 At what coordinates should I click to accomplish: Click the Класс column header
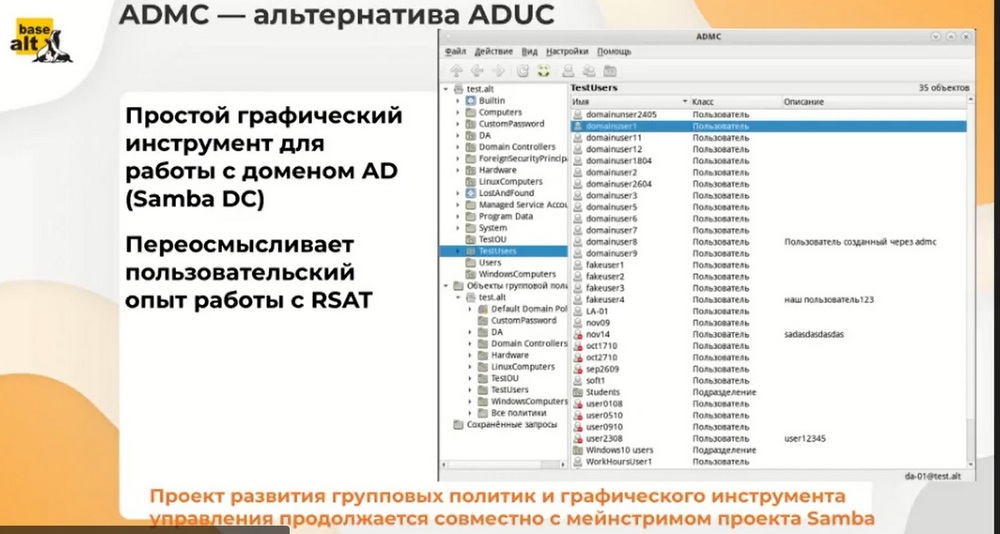736,101
